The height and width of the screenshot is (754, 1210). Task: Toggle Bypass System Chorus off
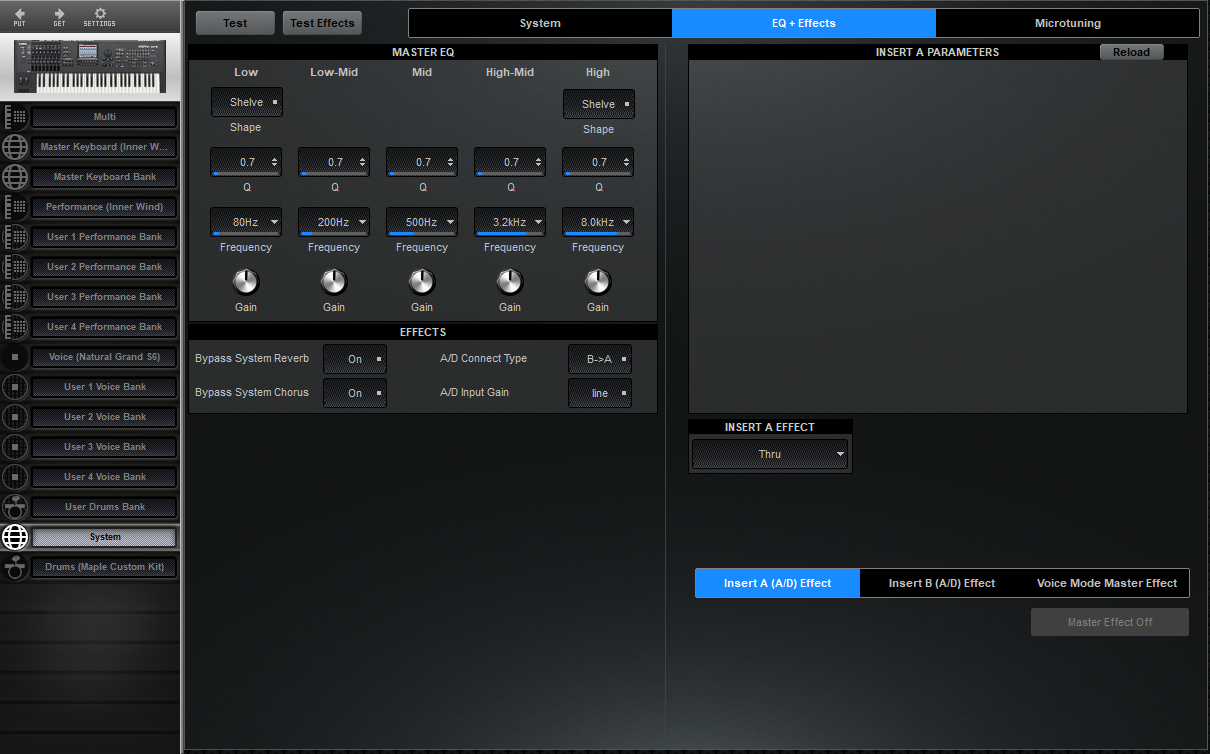pyautogui.click(x=354, y=393)
